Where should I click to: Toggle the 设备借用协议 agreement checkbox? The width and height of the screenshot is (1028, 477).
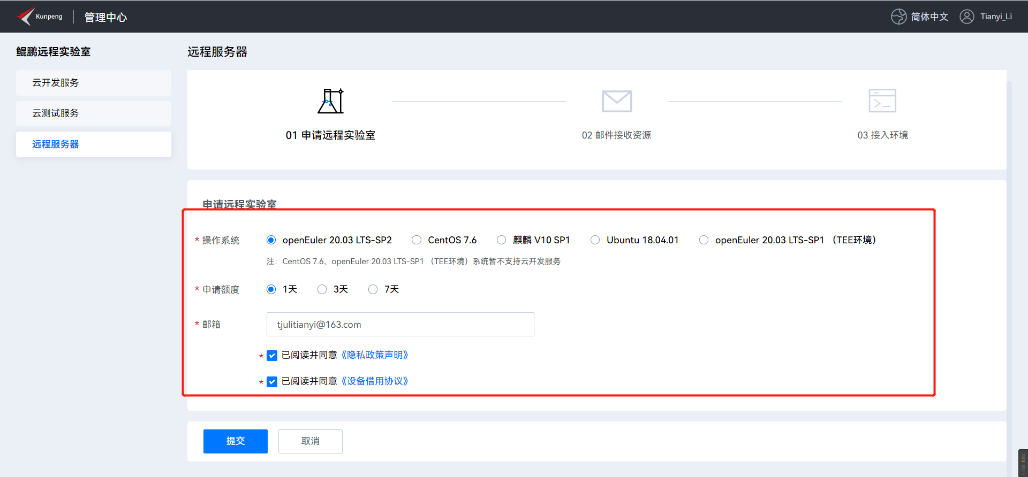[x=272, y=381]
